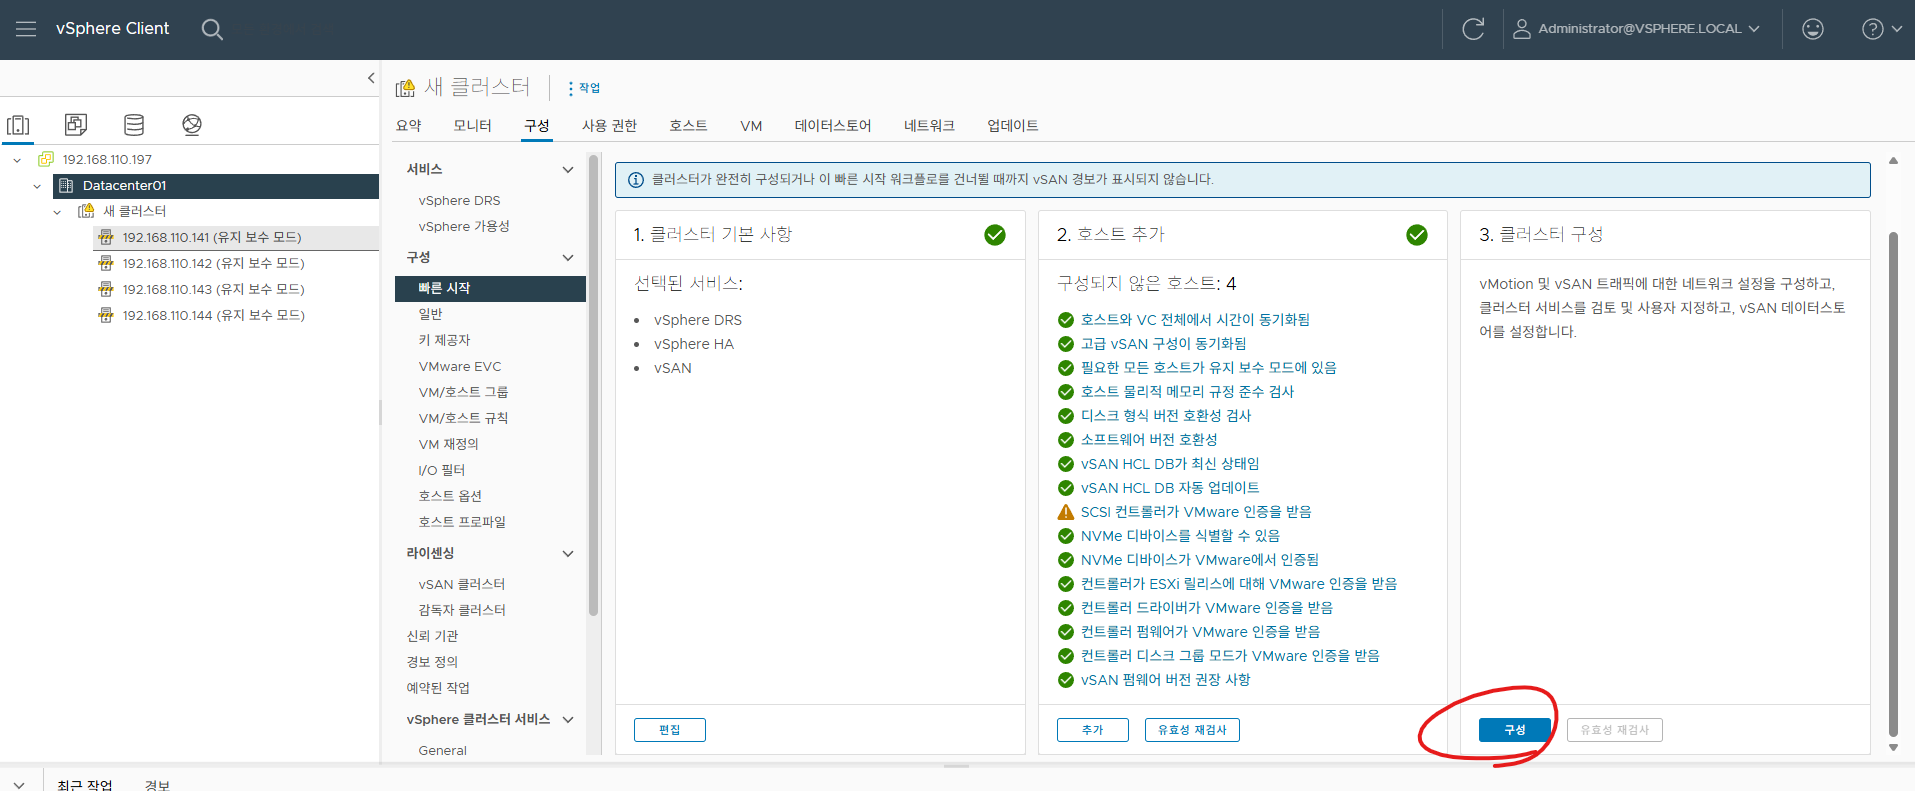
Task: Open the help question mark menu
Action: [1881, 29]
